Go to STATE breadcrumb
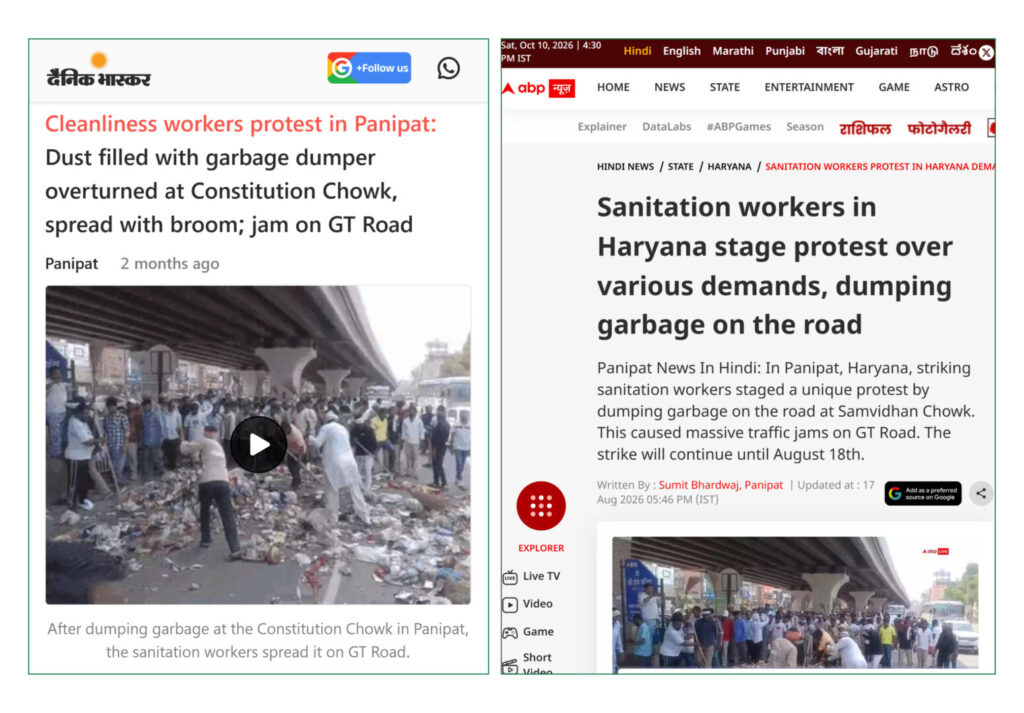Viewport: 1024px width, 713px height. tap(680, 166)
